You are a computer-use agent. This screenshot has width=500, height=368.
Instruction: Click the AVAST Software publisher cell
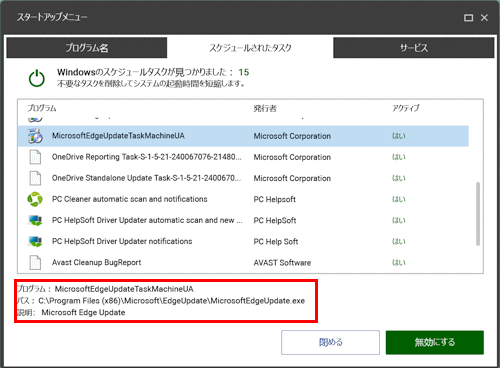point(282,263)
